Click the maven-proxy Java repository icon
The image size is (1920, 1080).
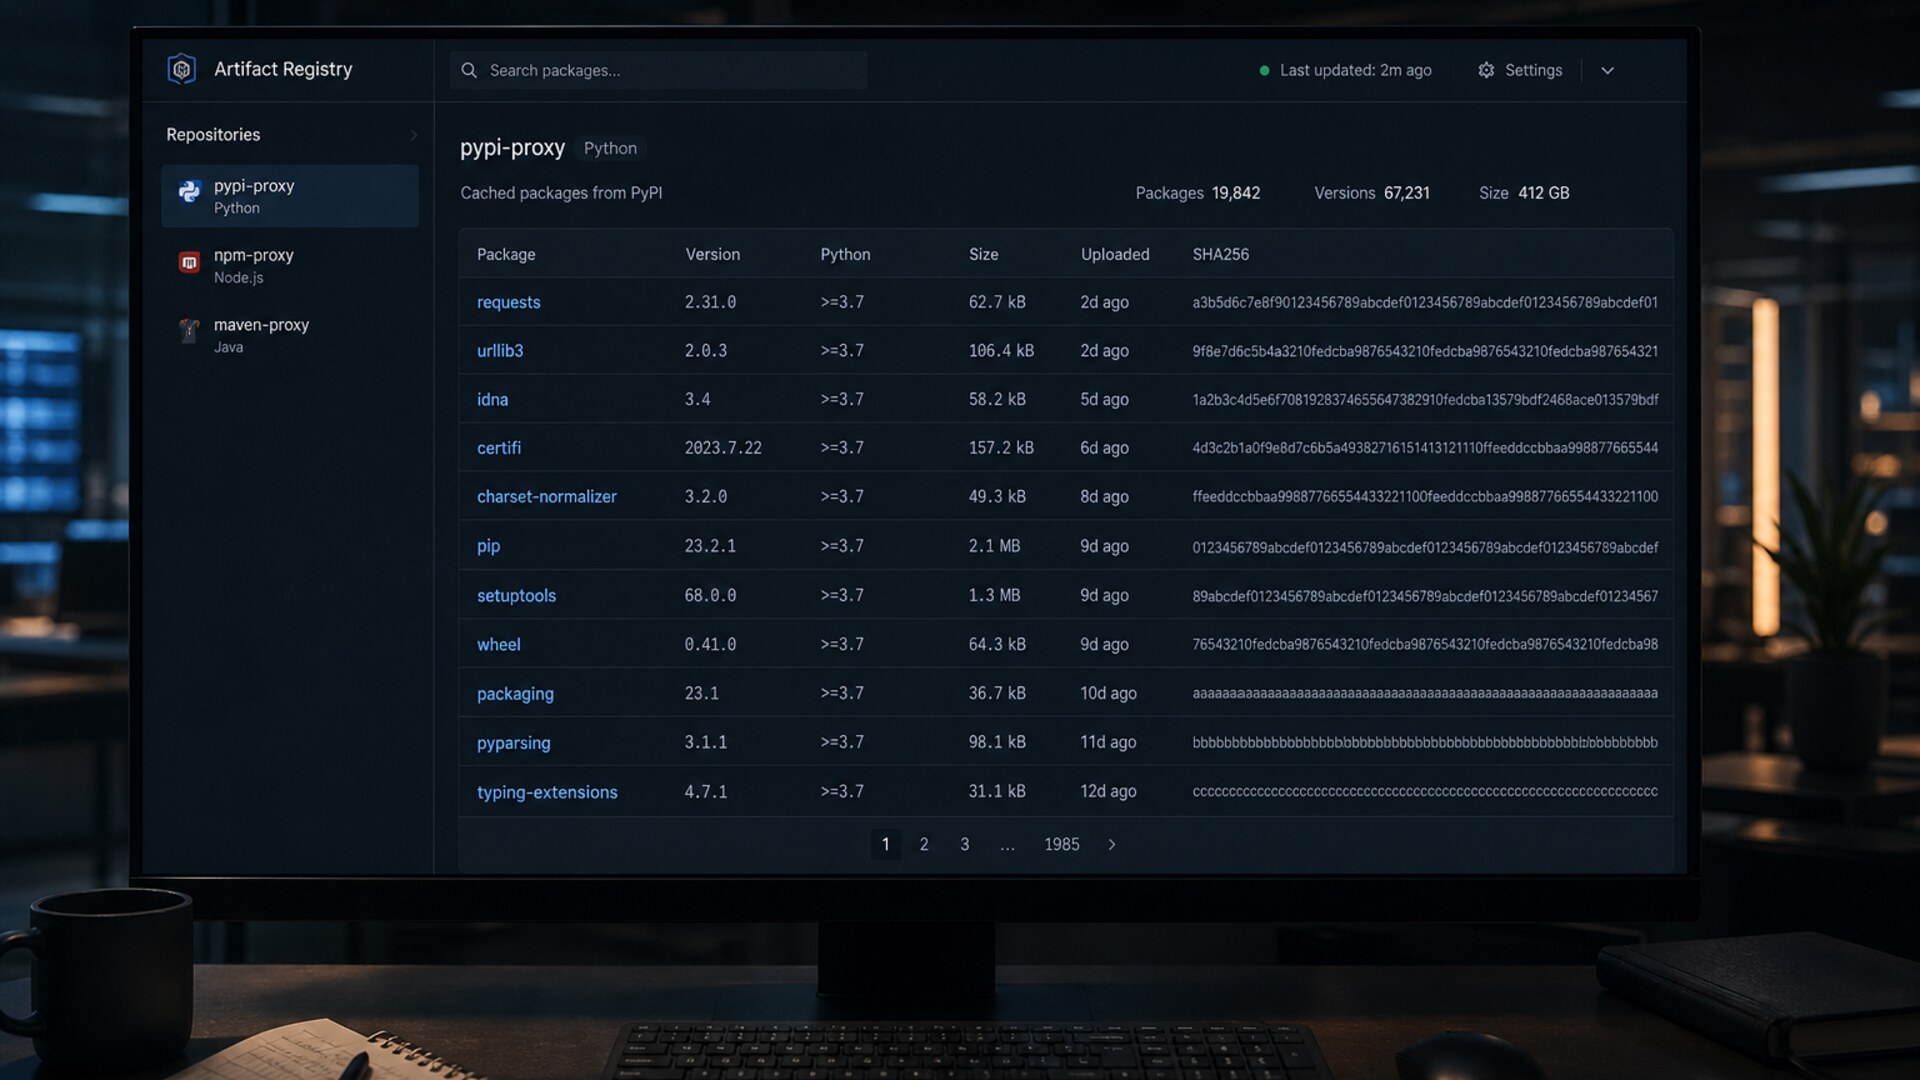pos(189,331)
